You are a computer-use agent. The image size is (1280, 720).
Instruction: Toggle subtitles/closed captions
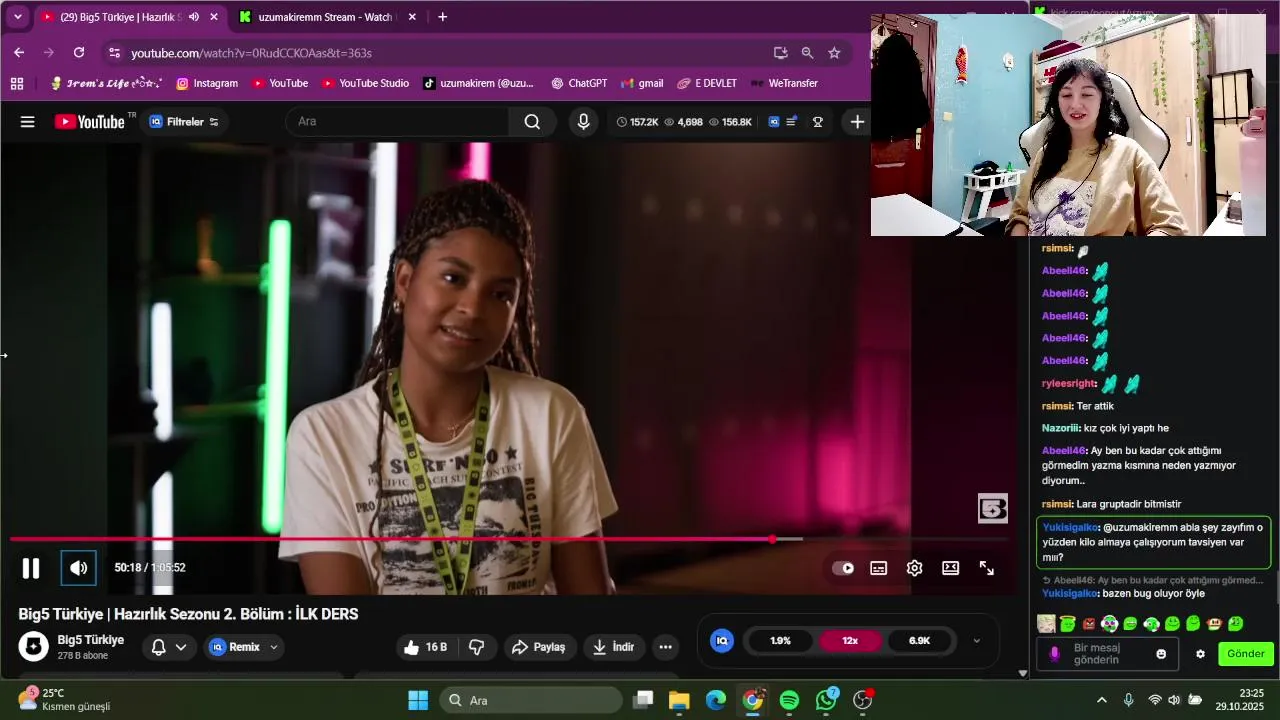click(x=878, y=568)
